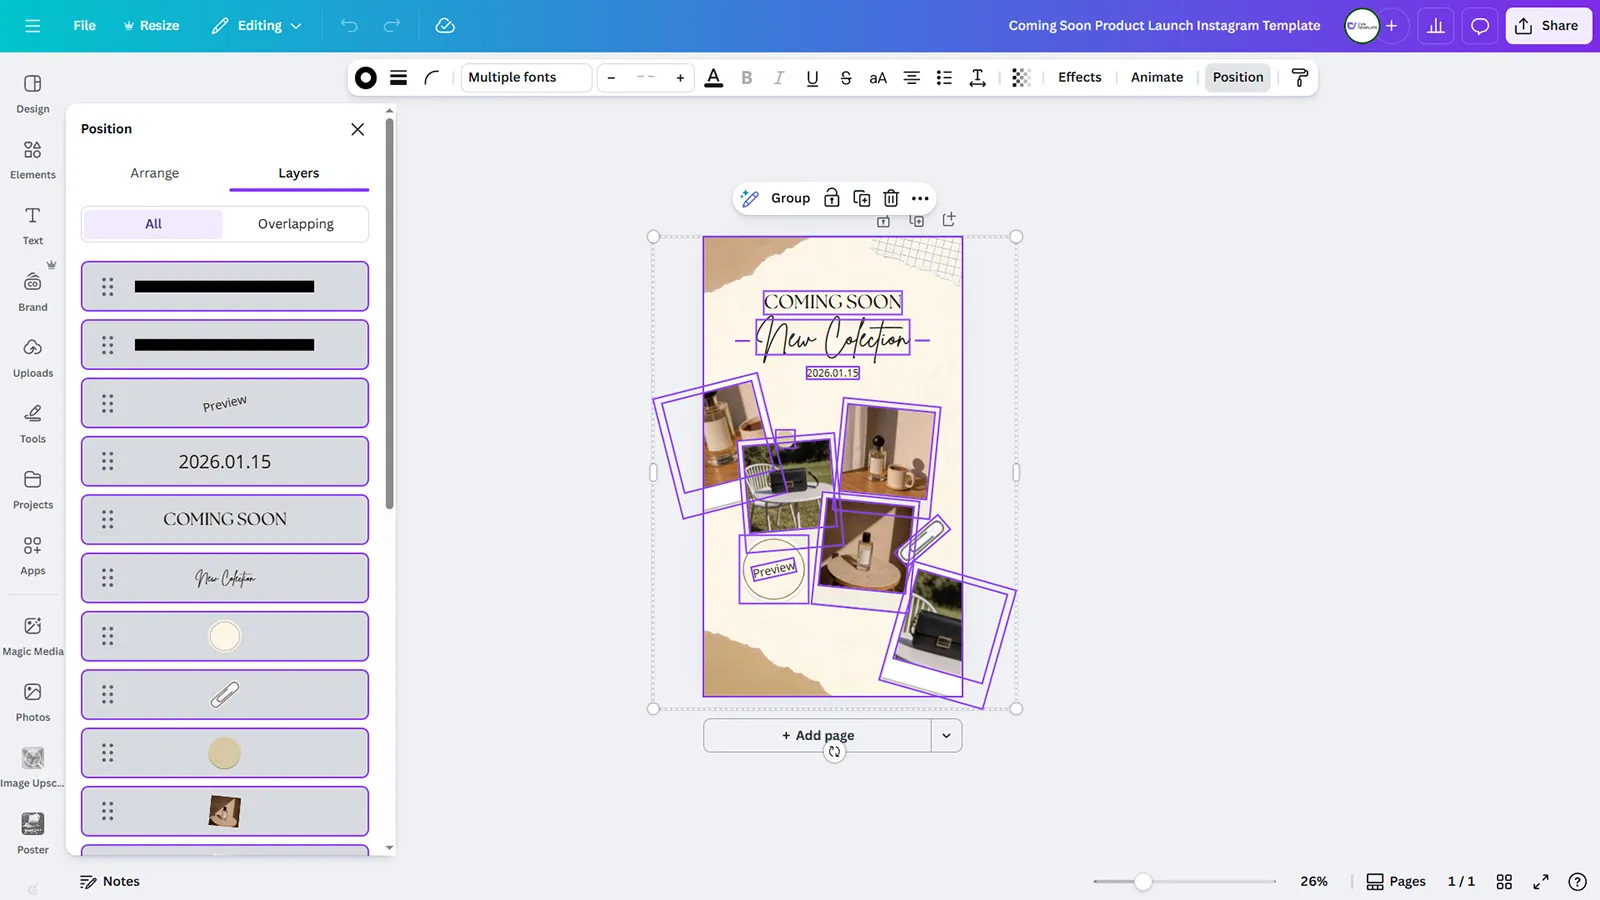The image size is (1600, 900).
Task: Open the transparency checkerboard icon
Action: 1020,78
